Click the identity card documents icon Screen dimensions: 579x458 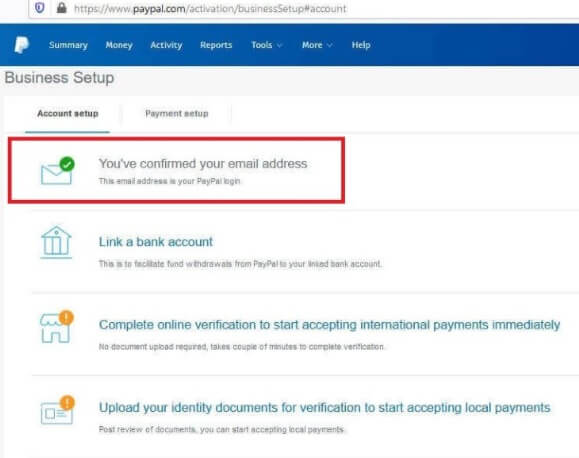57,410
